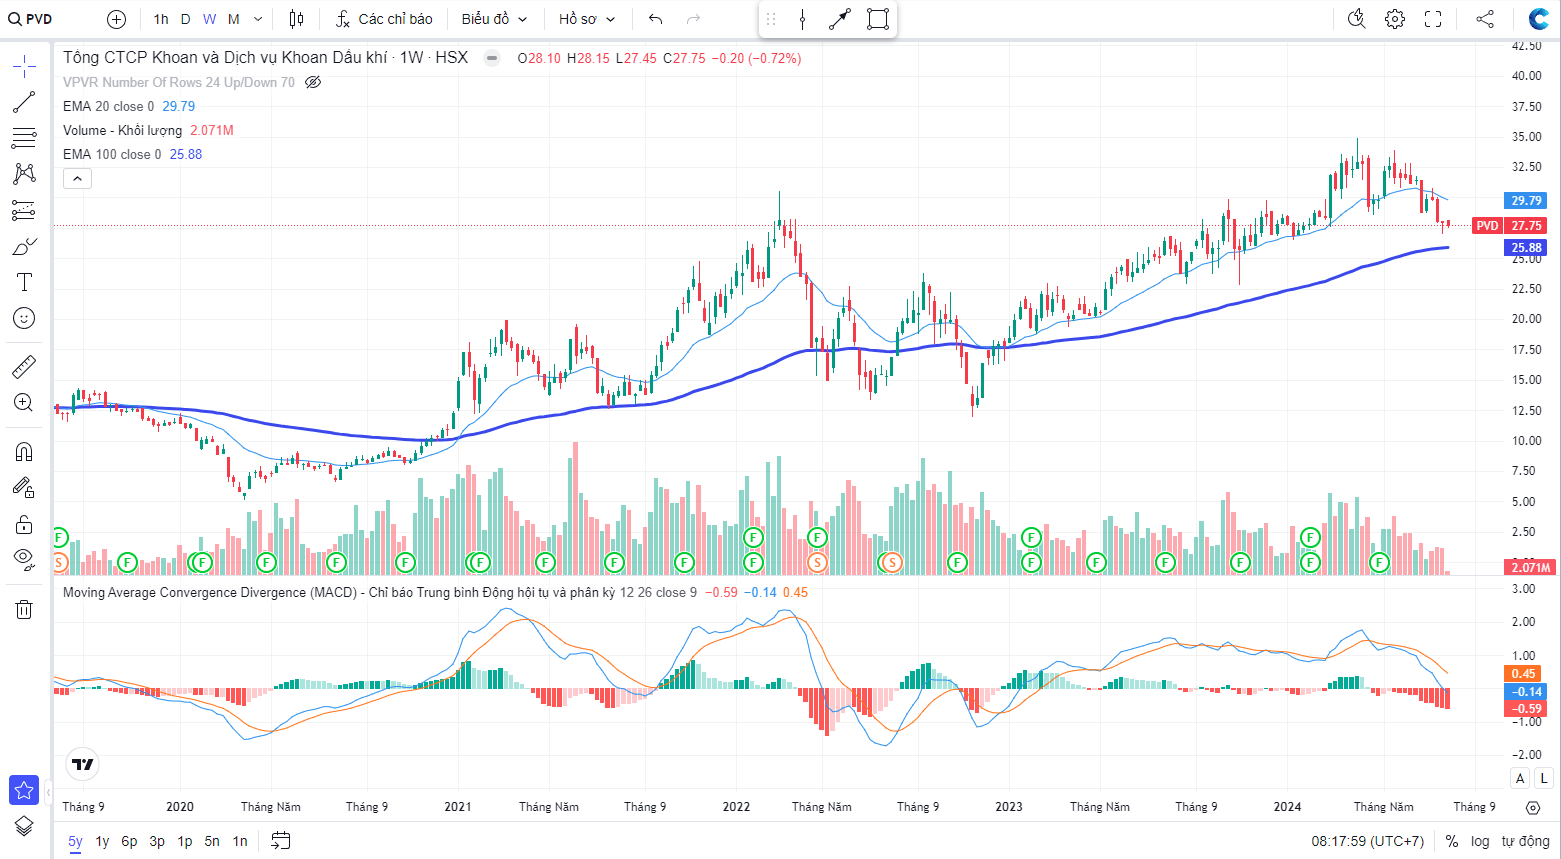Viewport: 1561px width, 859px height.
Task: Hide all drawings with eye icon
Action: [24, 559]
